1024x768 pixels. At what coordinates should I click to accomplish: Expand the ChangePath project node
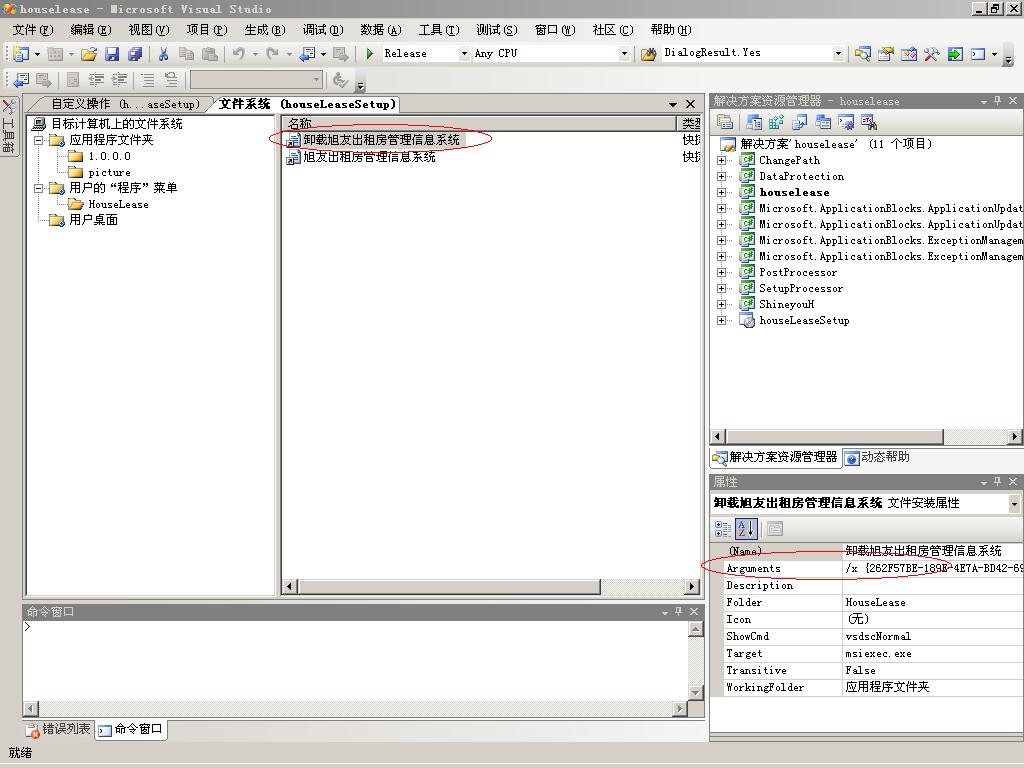(x=722, y=161)
